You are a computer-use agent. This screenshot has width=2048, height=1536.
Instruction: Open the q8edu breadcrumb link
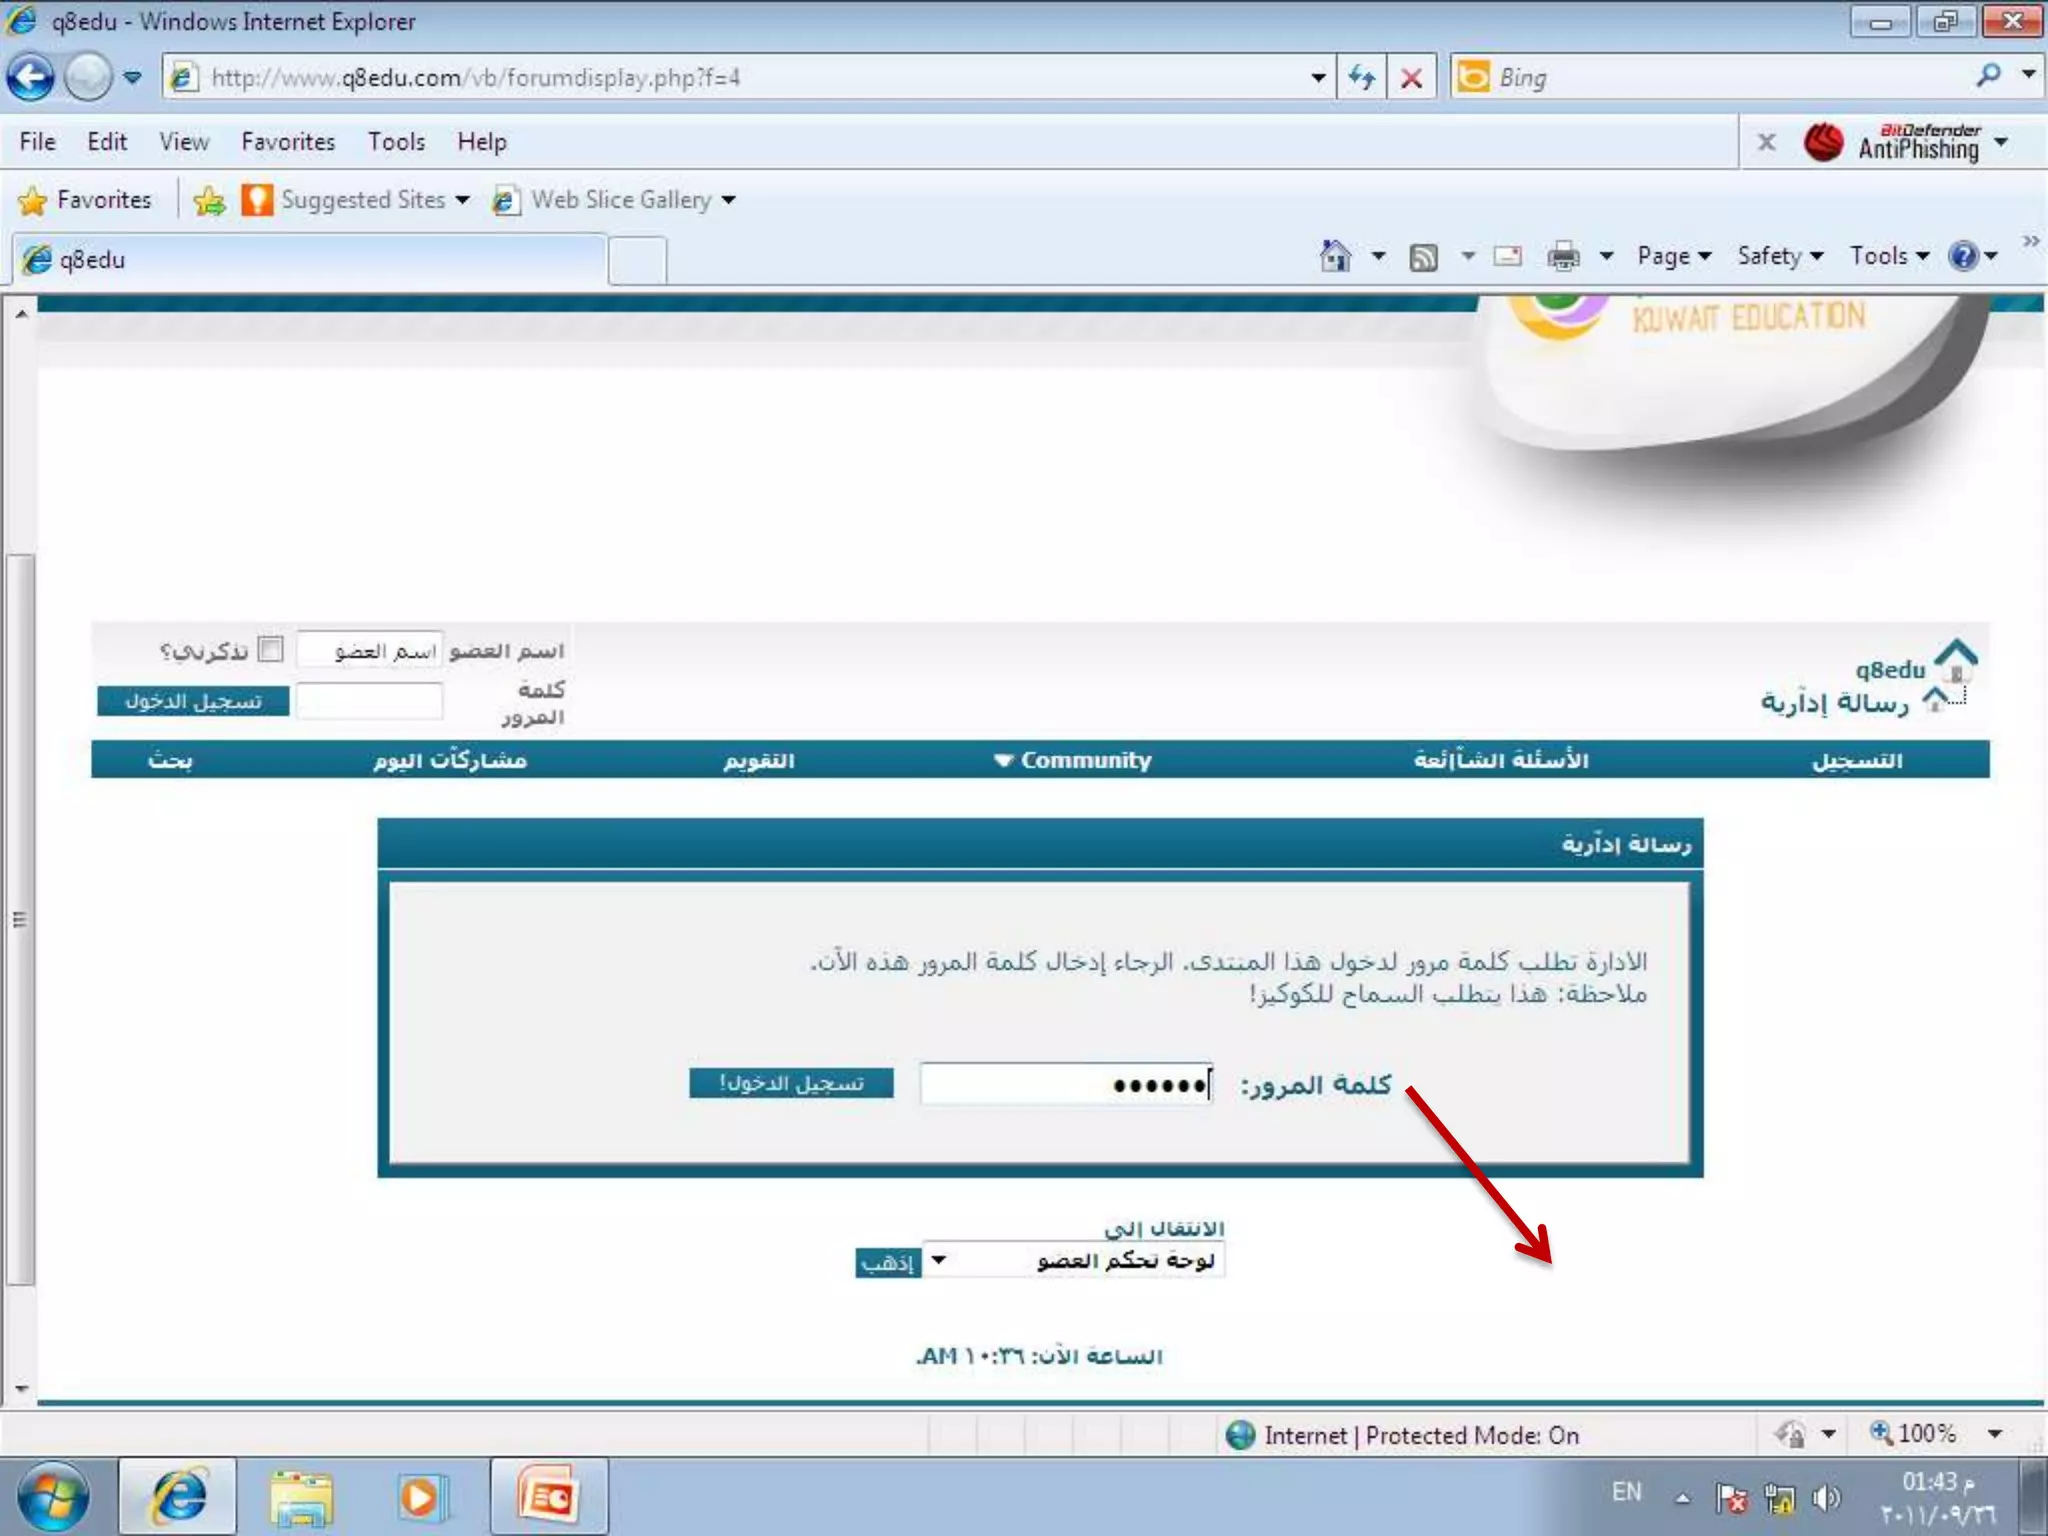1890,669
